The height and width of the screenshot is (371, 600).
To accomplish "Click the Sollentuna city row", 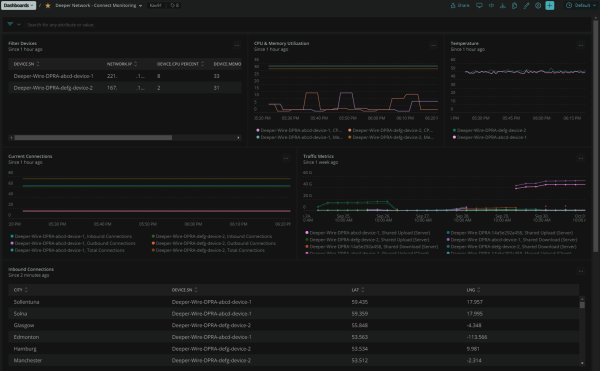I will click(293, 302).
